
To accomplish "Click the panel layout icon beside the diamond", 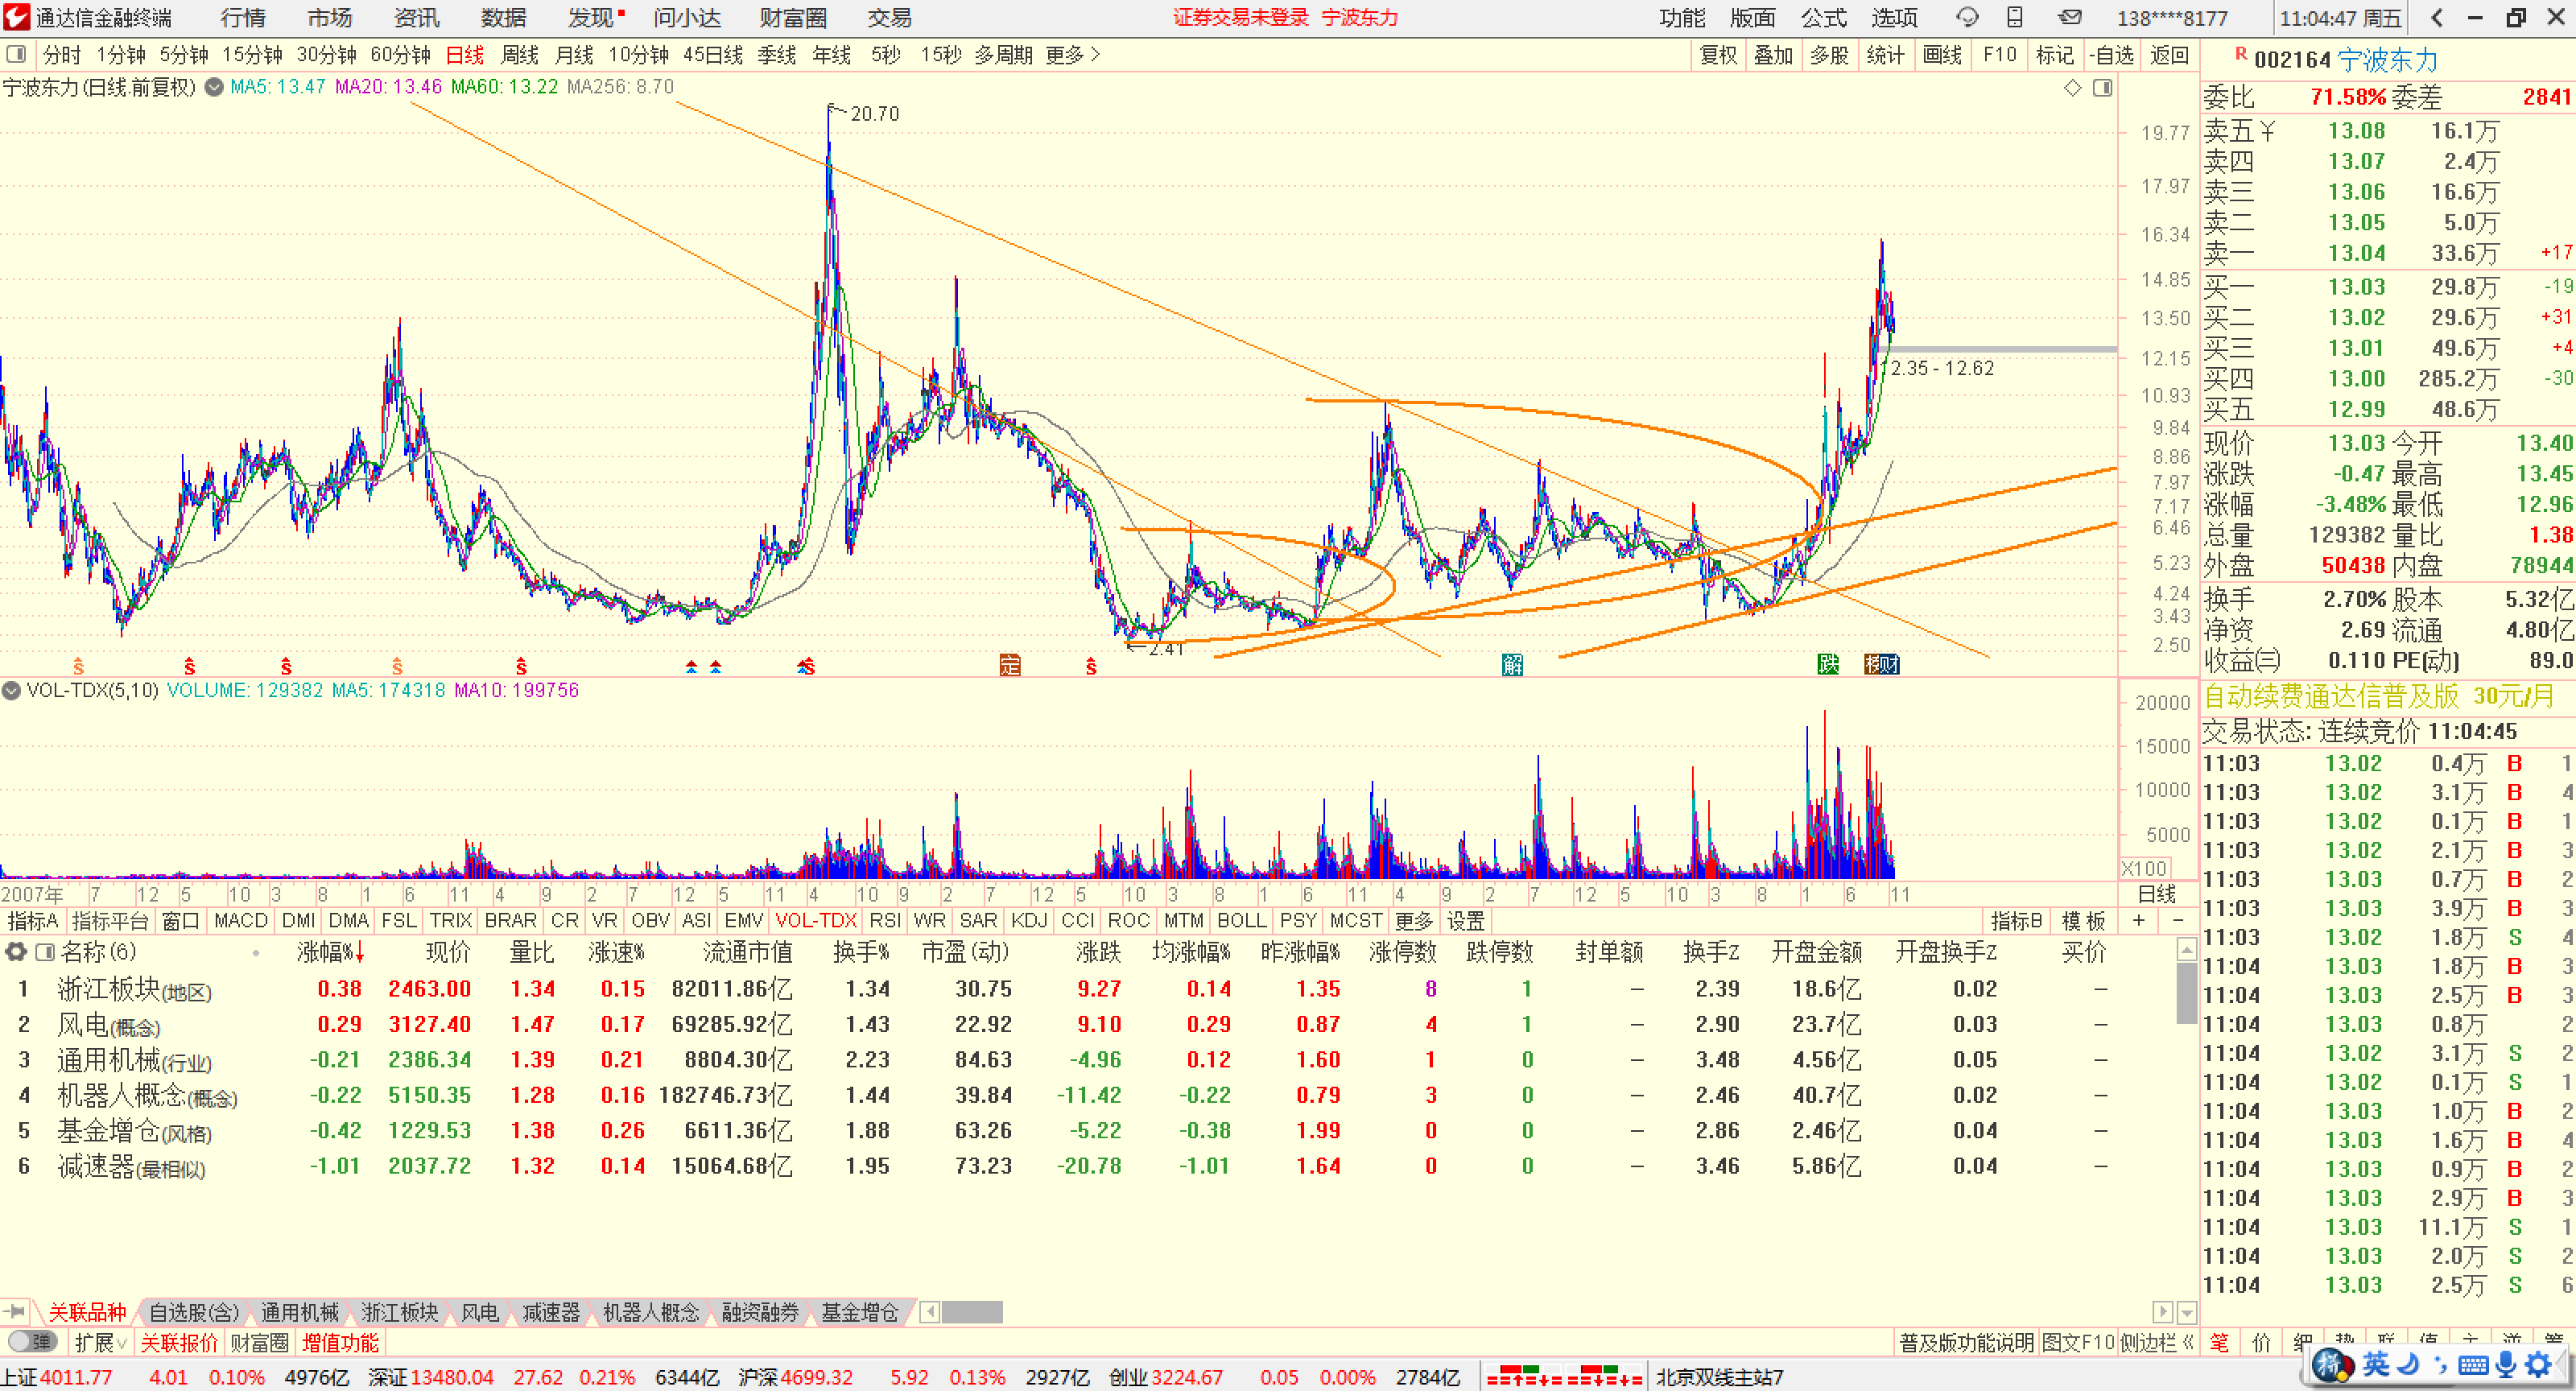I will (2102, 88).
